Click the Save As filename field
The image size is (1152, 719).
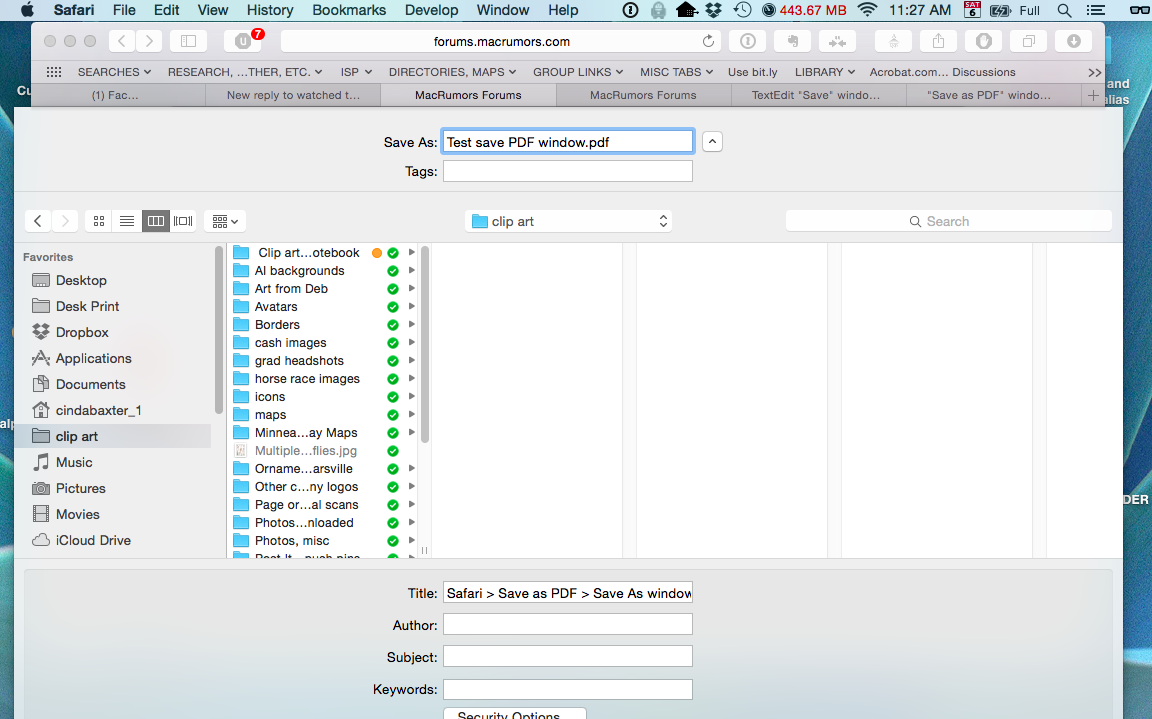568,142
